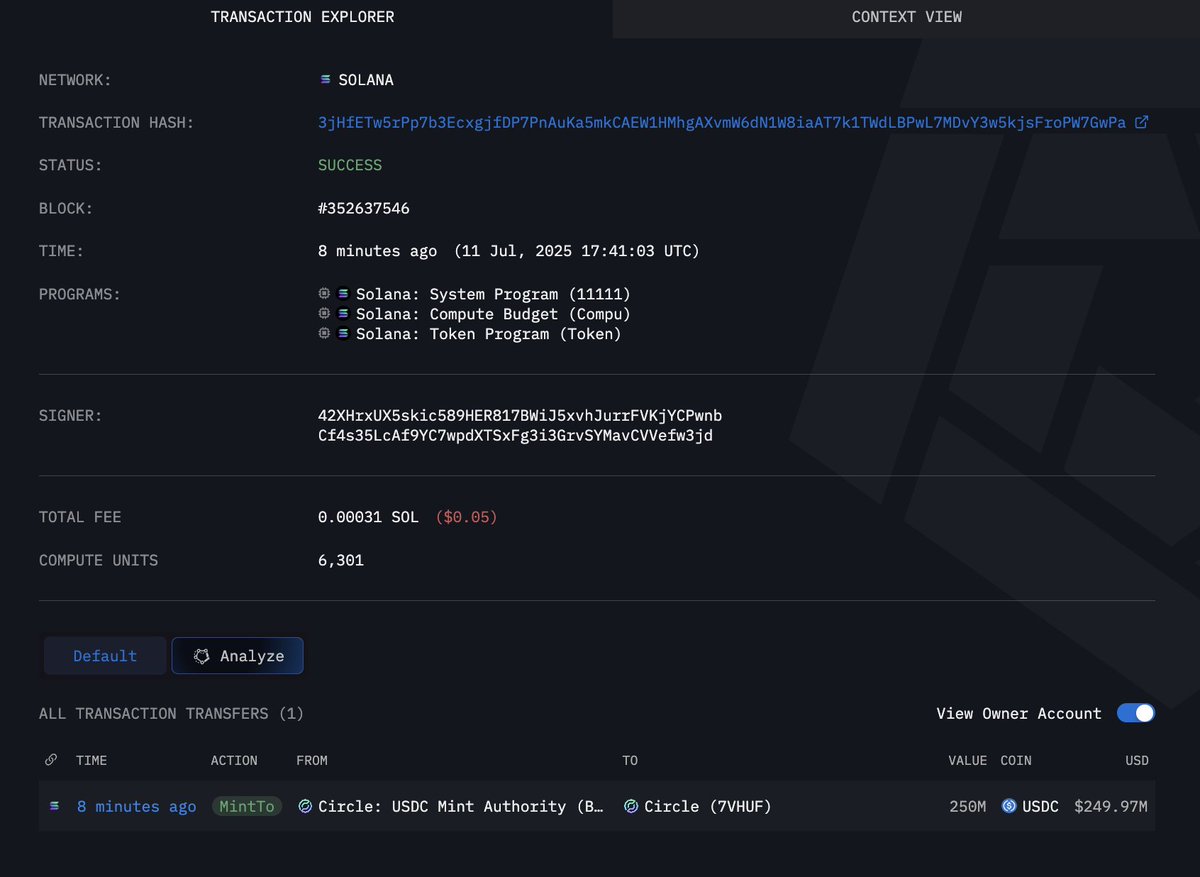Open Circle: USDC Mint Authority sender
This screenshot has width=1200, height=877.
(461, 806)
